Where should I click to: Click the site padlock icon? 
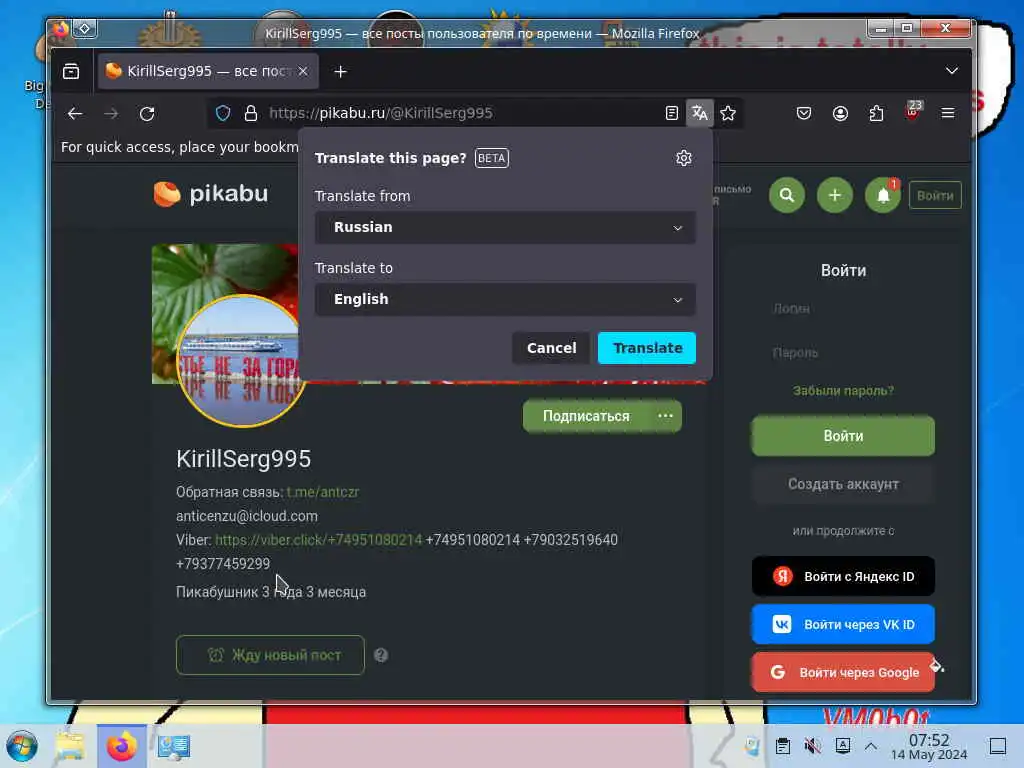(x=251, y=114)
